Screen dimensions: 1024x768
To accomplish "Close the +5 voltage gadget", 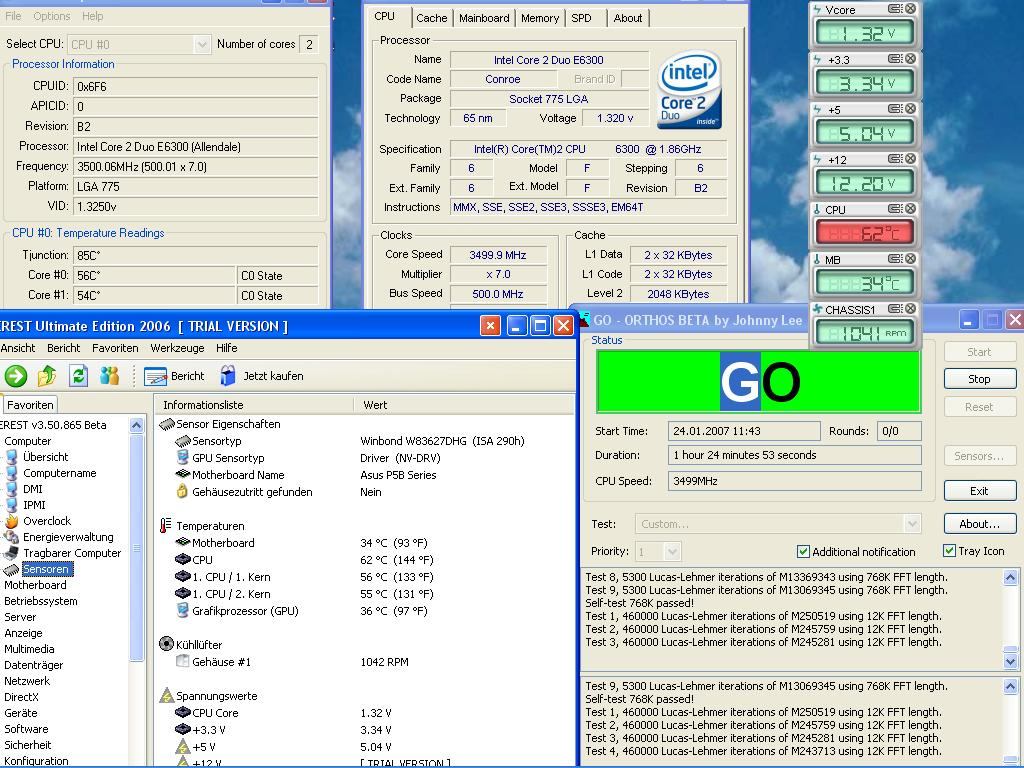I will [910, 108].
